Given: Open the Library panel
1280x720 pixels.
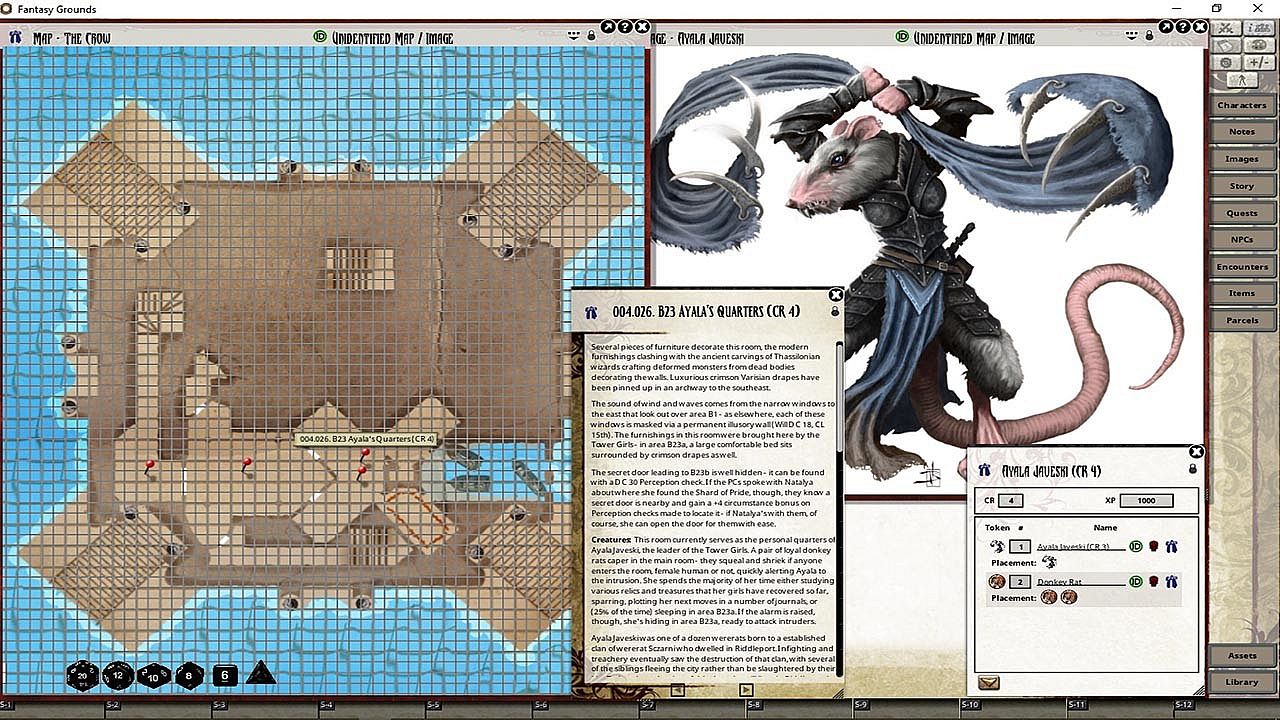Looking at the screenshot, I should (1242, 682).
